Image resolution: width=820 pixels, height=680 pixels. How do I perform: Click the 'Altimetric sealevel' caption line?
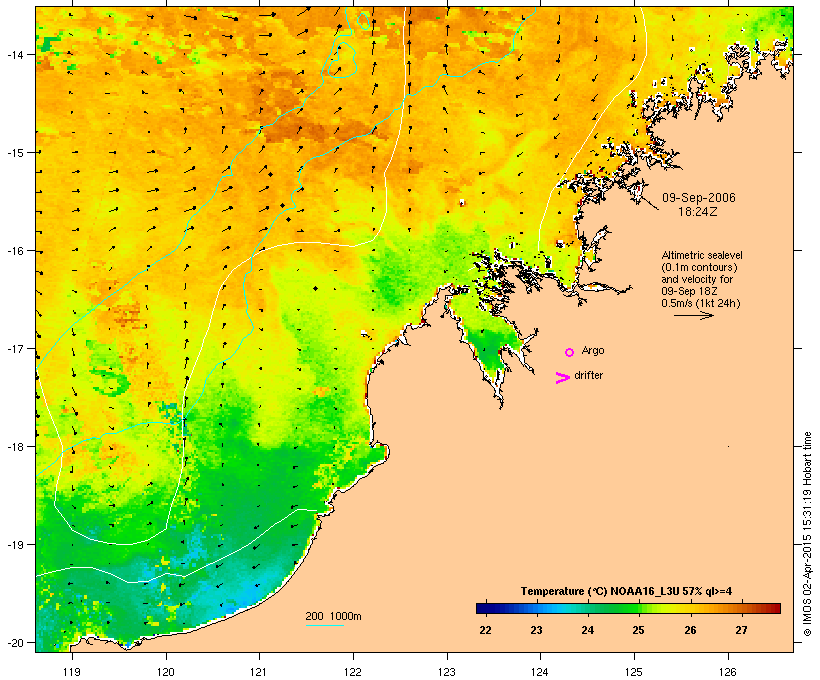pos(702,255)
